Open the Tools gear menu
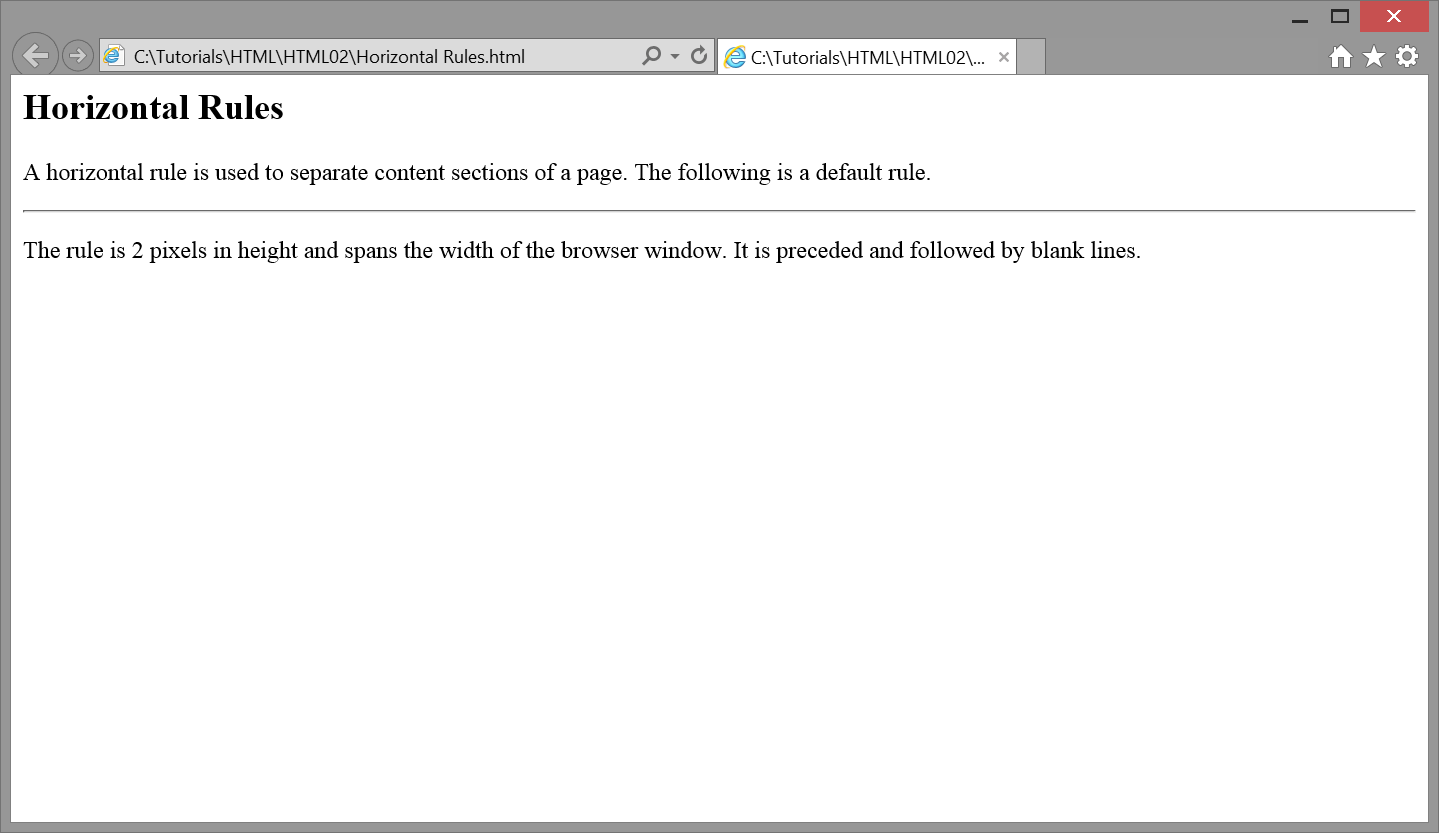 [1407, 57]
